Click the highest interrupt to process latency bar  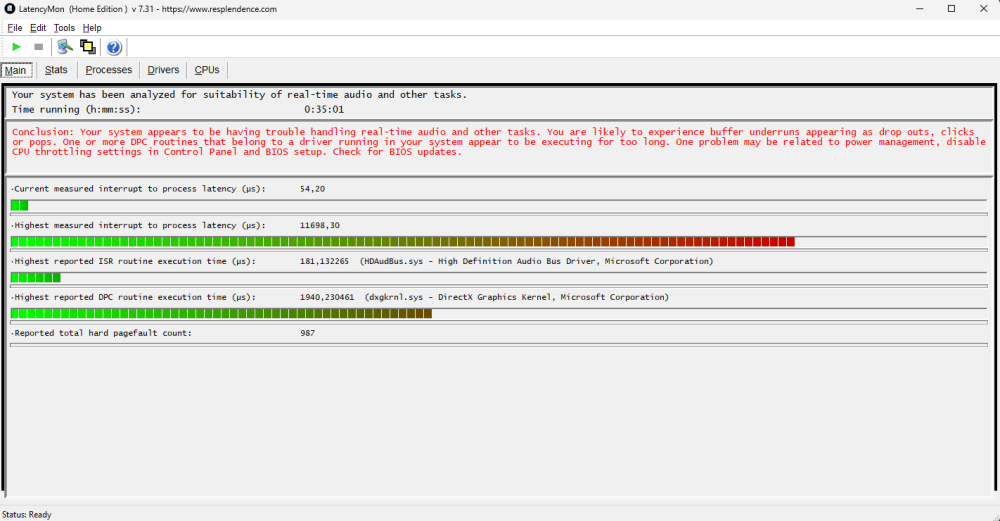pos(402,241)
